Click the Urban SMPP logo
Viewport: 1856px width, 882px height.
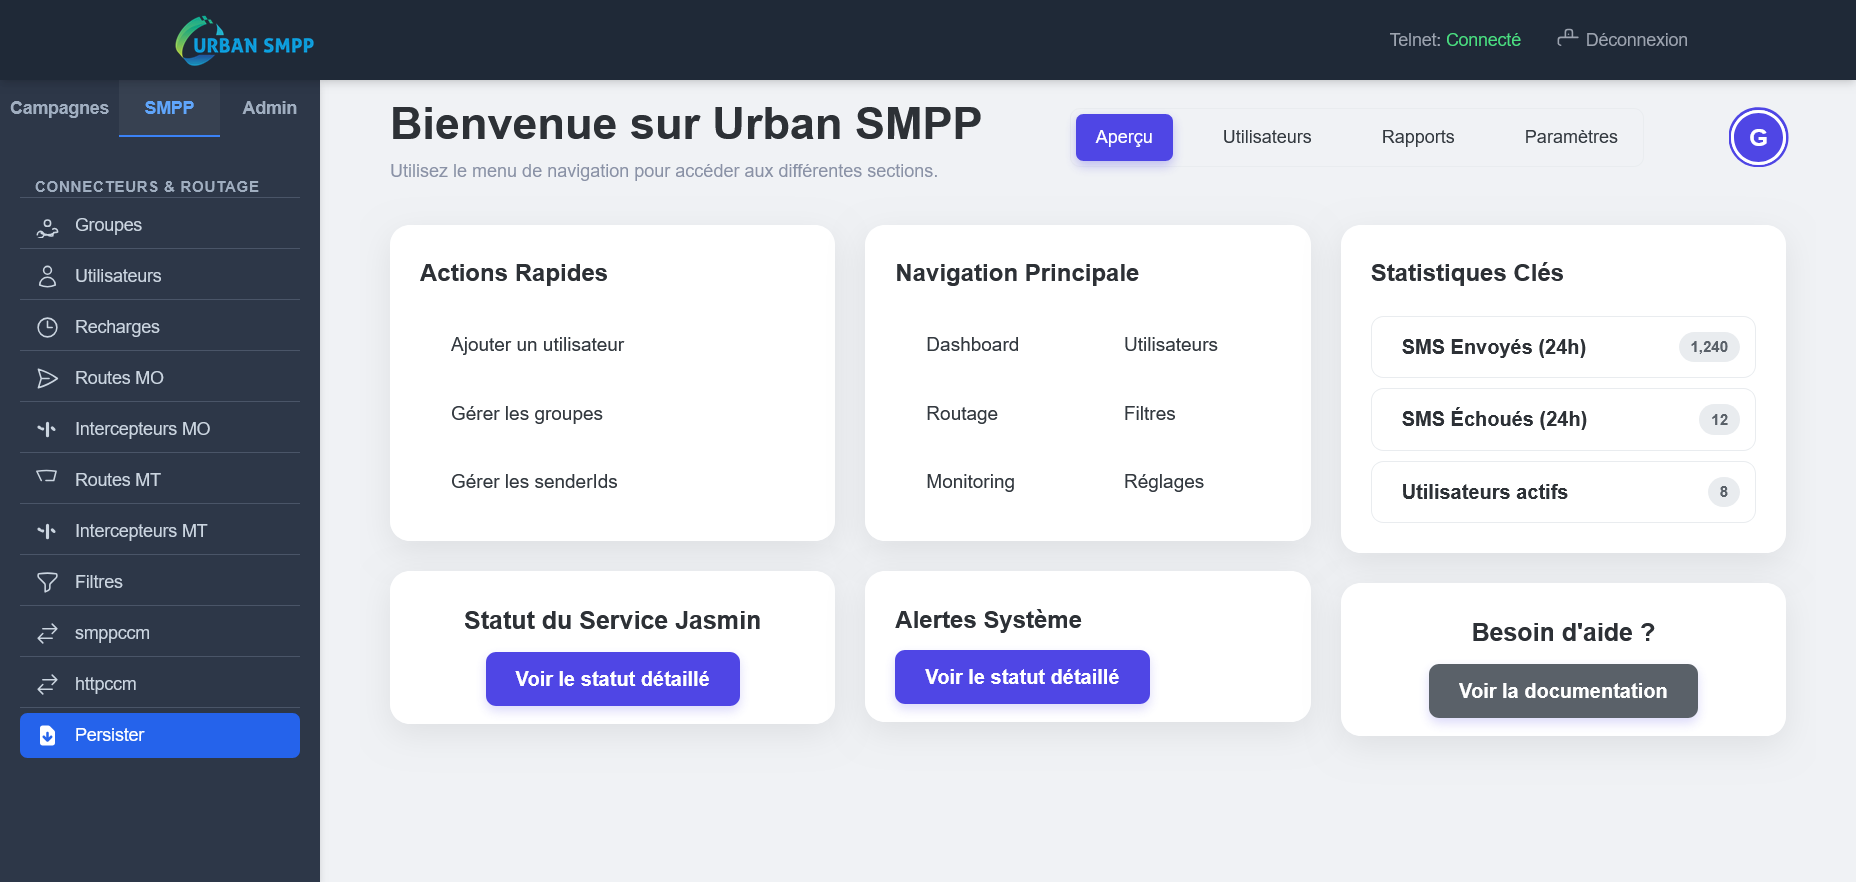pos(245,42)
